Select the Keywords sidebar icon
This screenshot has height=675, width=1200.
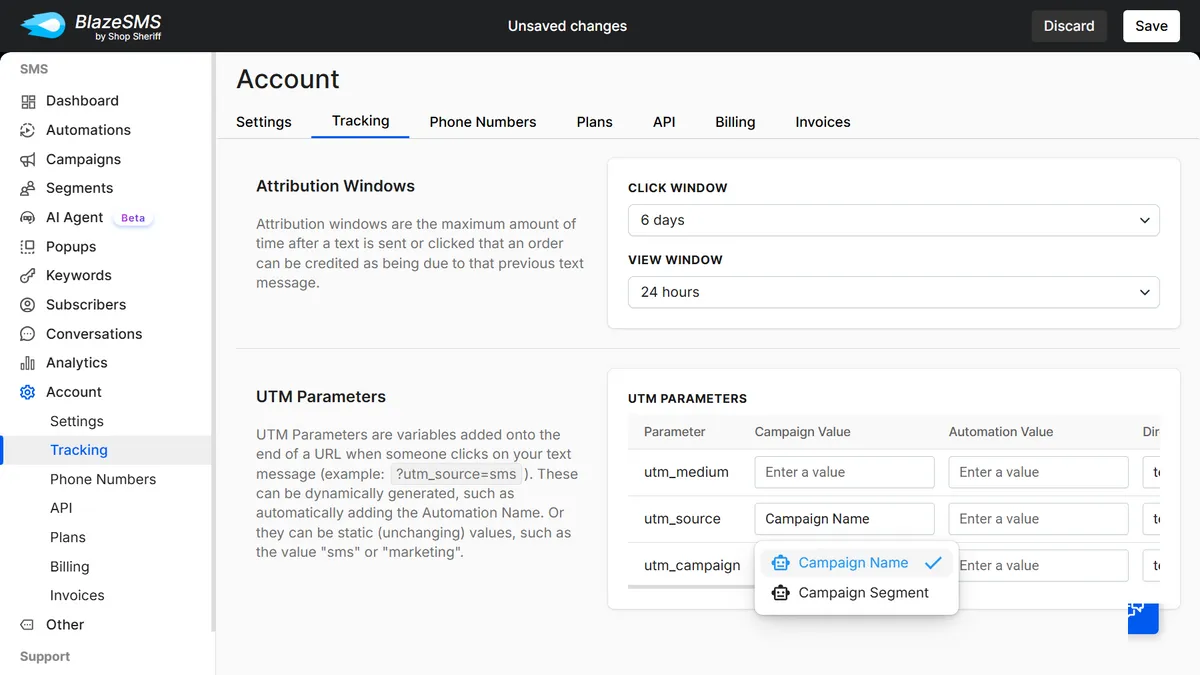coord(28,275)
